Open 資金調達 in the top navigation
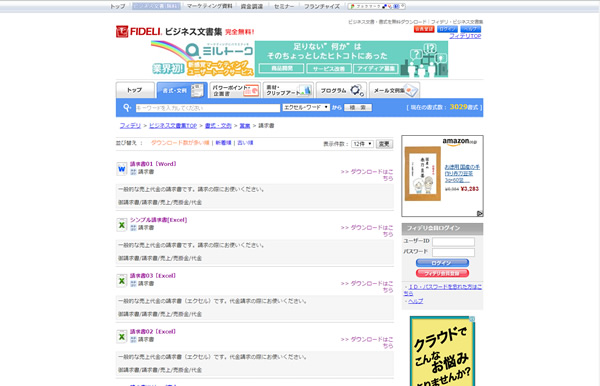Screen dimensions: 600x386 tap(252, 7)
